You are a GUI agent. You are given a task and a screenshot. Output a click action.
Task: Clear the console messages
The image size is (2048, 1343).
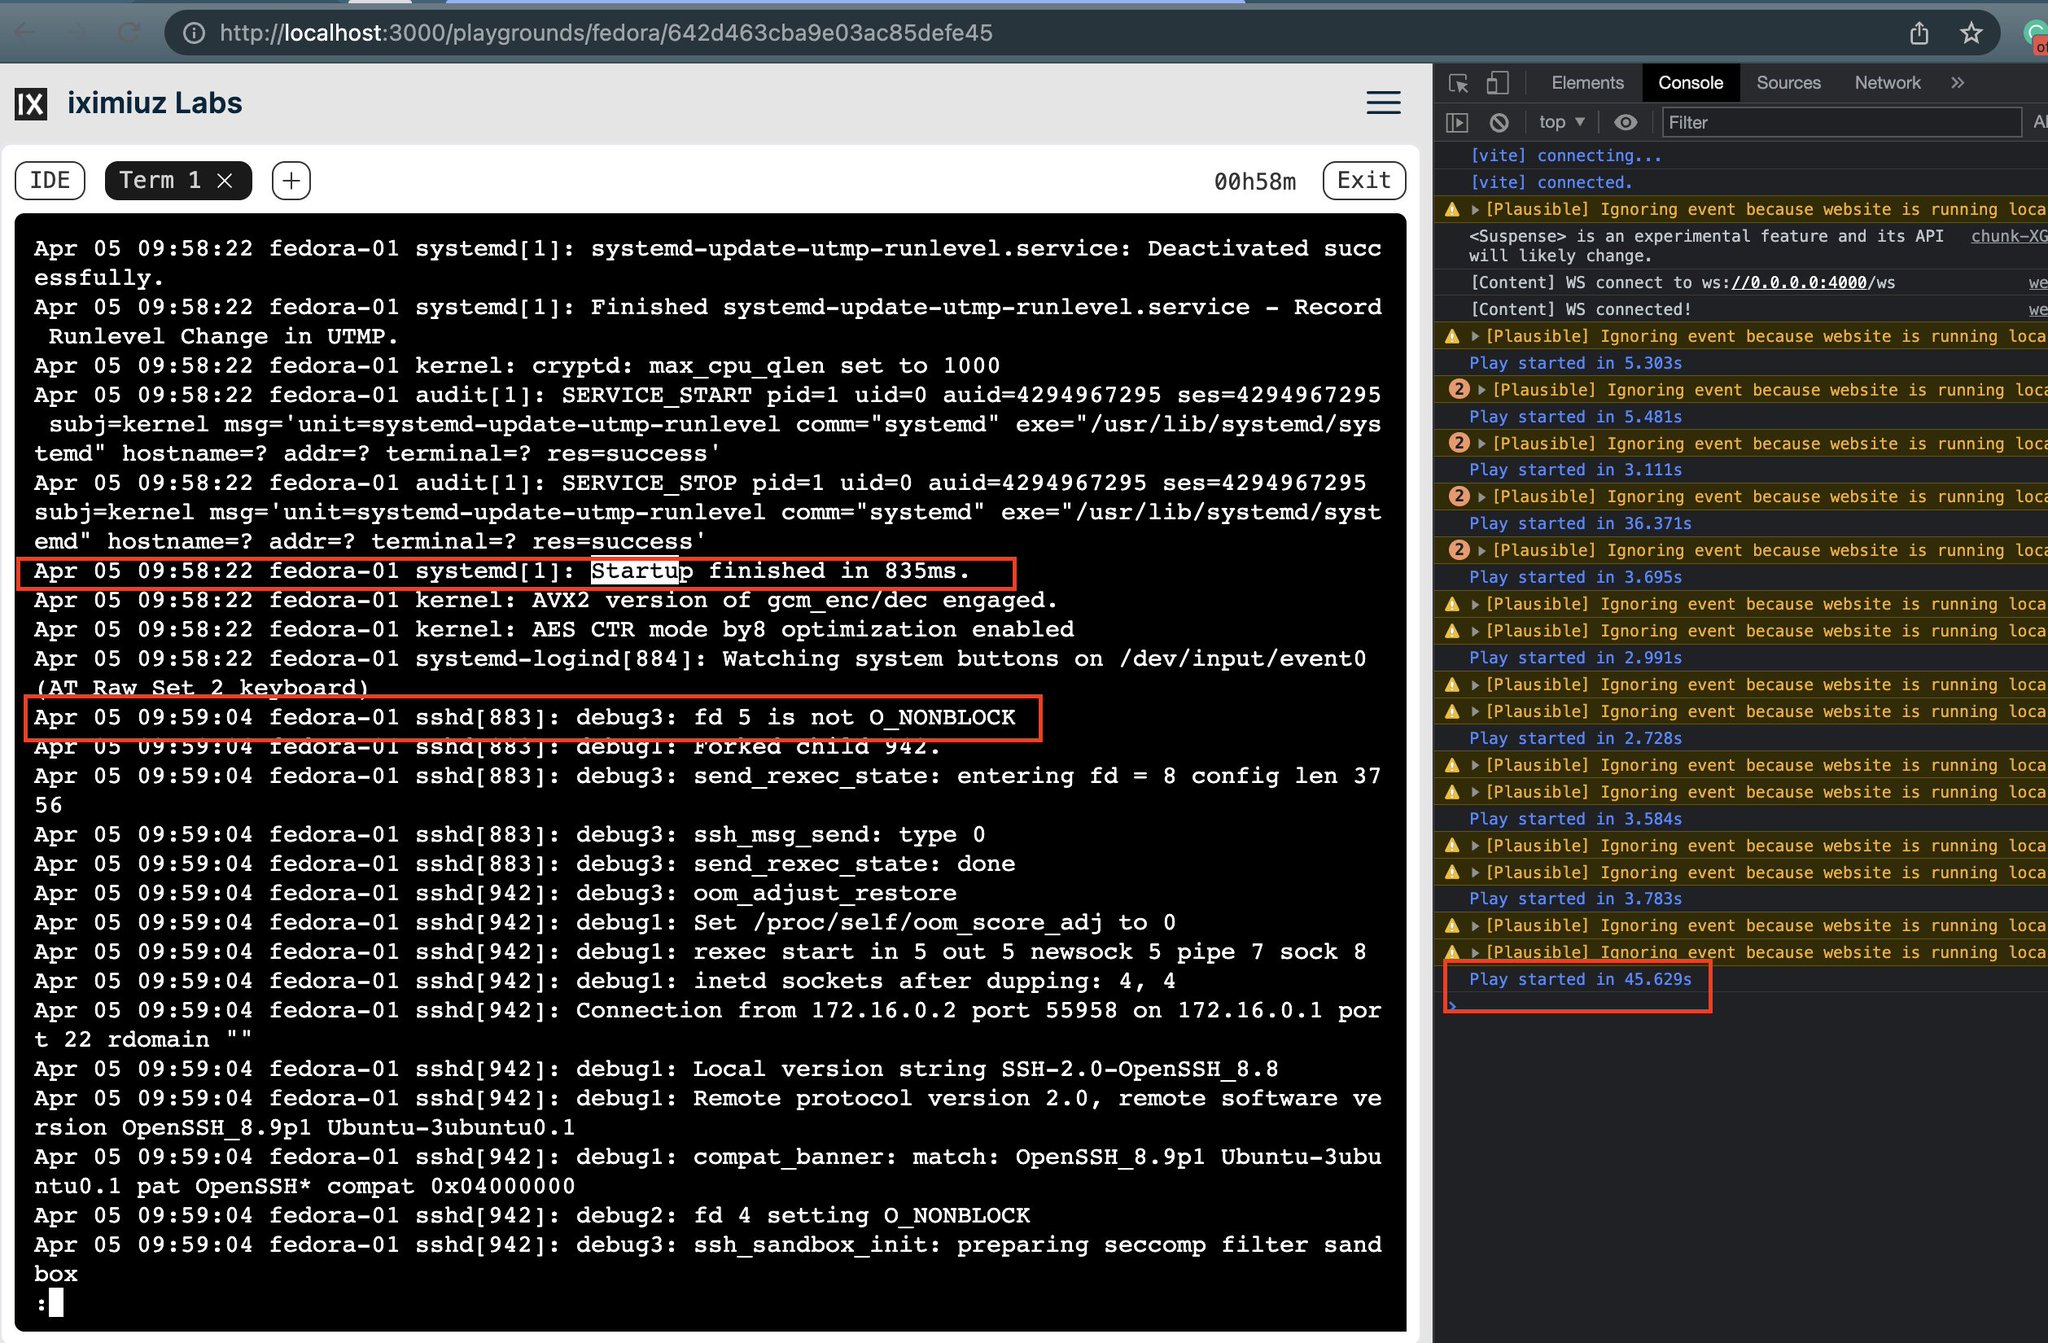(x=1499, y=122)
